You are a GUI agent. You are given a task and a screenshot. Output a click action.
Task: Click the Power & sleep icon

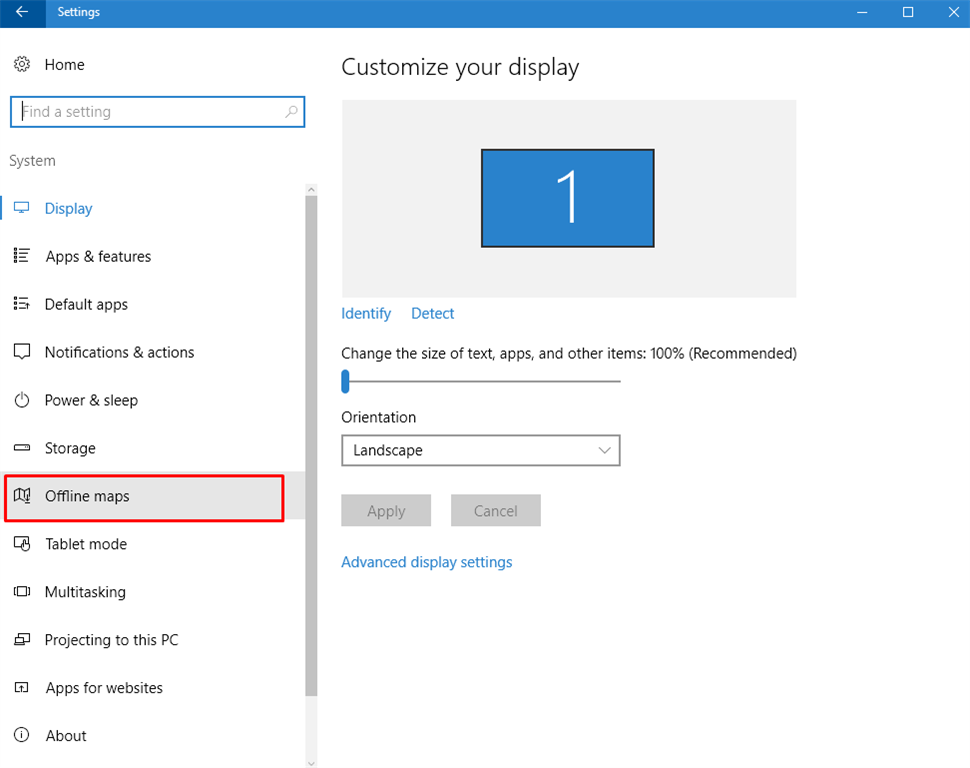click(22, 400)
